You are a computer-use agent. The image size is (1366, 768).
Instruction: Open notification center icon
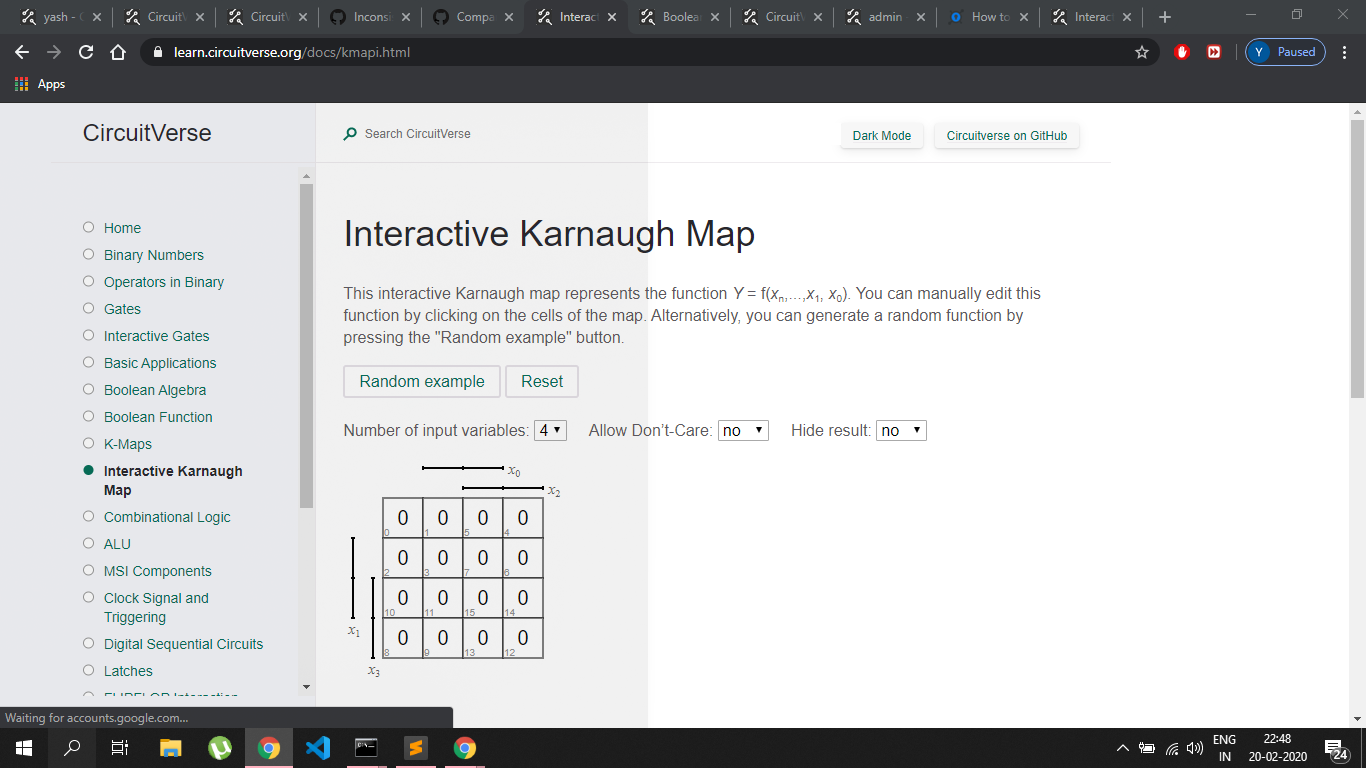coord(1335,748)
